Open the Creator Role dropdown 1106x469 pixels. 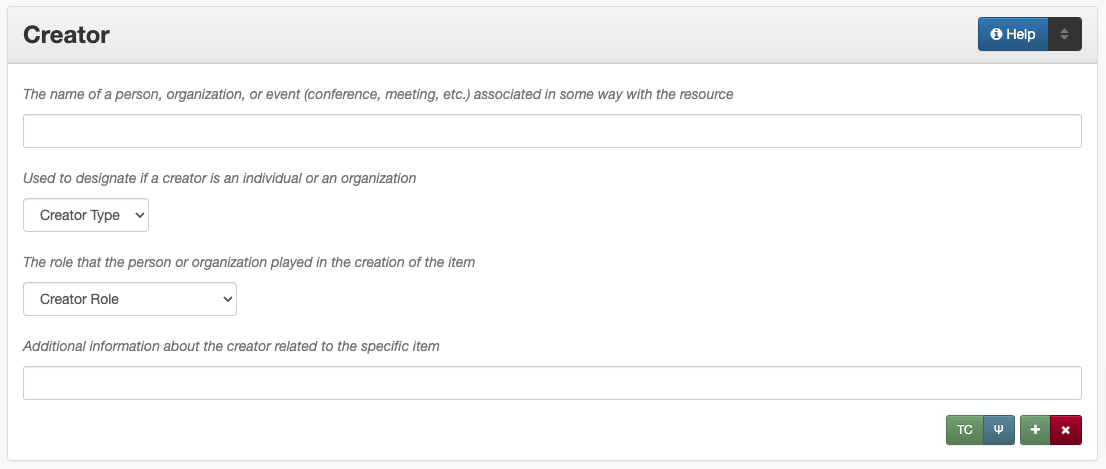[129, 299]
